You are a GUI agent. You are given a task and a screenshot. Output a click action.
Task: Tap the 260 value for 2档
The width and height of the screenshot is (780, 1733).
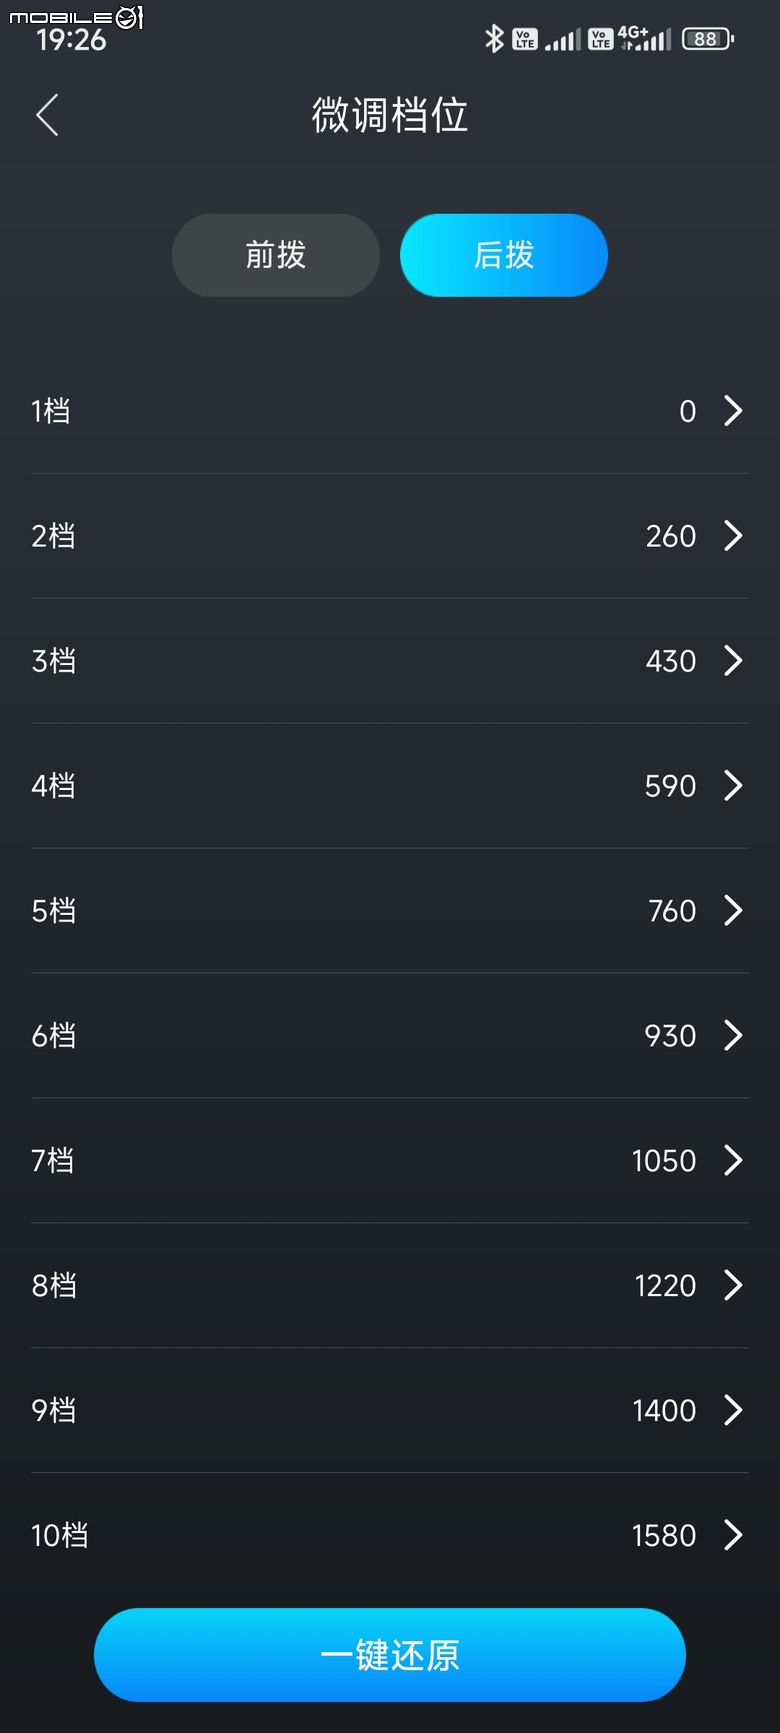click(x=671, y=536)
